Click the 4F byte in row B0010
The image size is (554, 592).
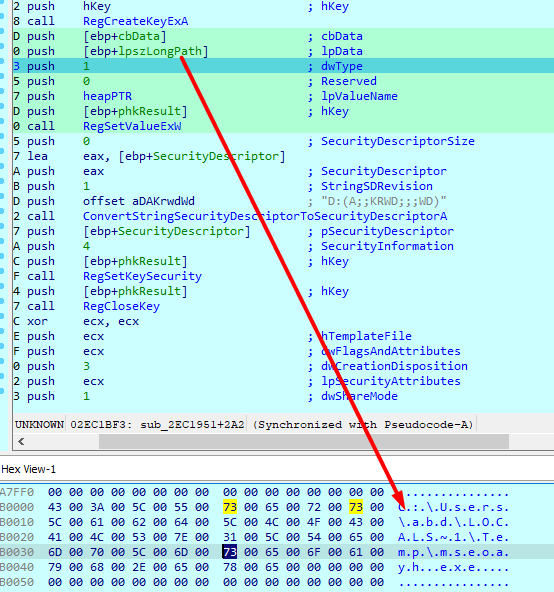tap(313, 522)
